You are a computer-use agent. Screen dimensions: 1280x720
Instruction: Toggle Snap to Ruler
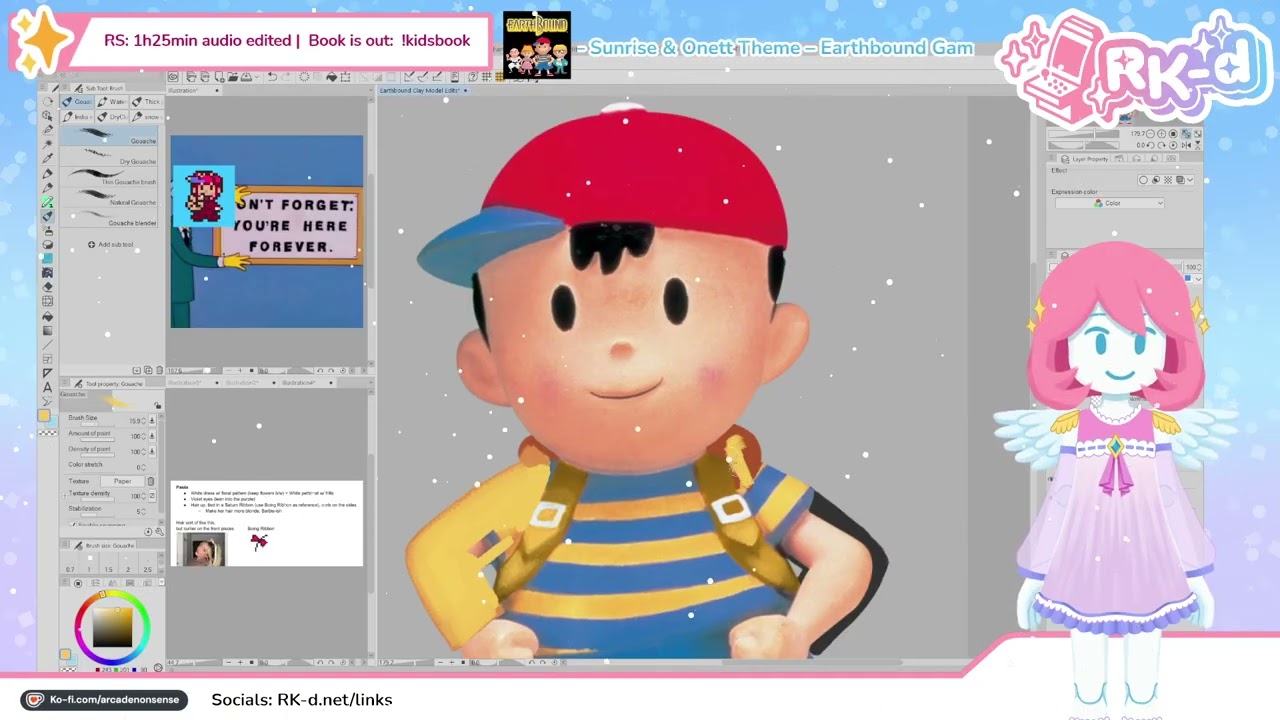click(408, 77)
